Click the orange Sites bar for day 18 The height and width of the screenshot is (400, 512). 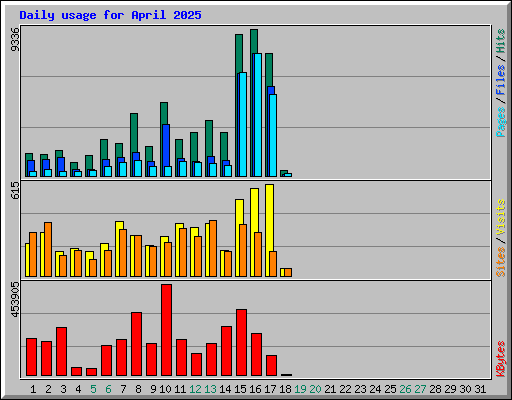click(288, 272)
